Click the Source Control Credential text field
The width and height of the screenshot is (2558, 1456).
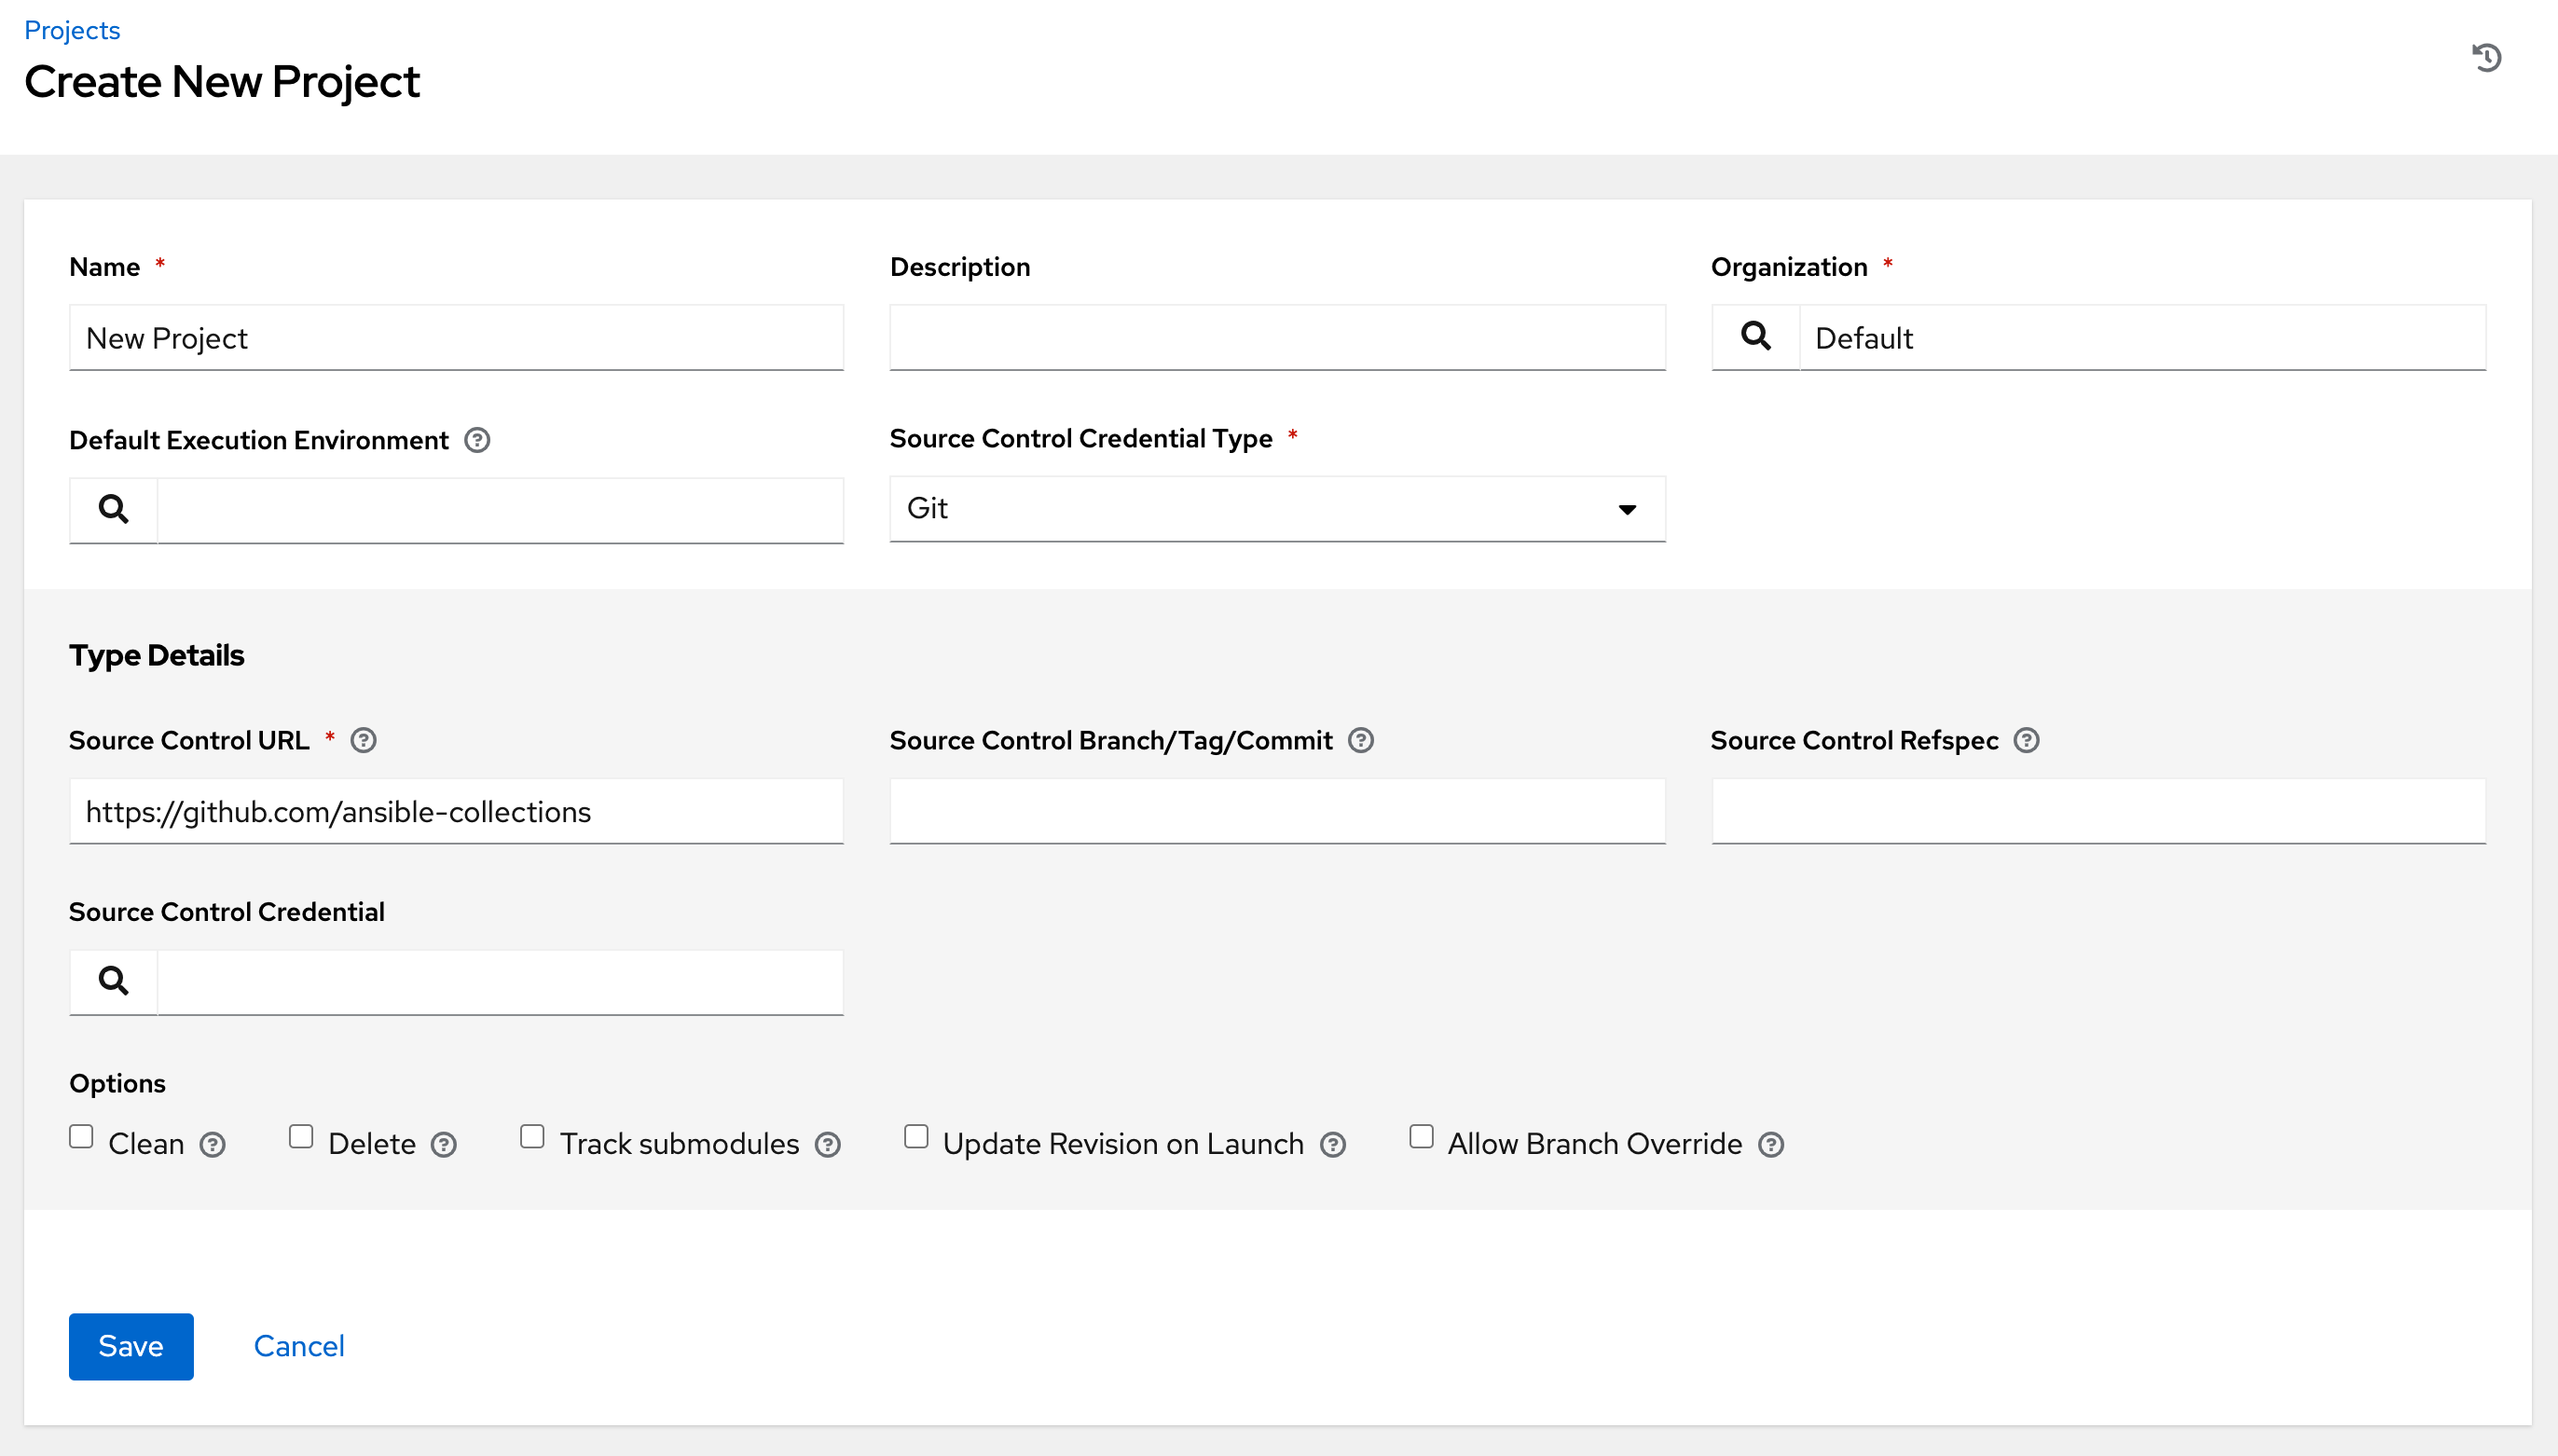[x=500, y=982]
